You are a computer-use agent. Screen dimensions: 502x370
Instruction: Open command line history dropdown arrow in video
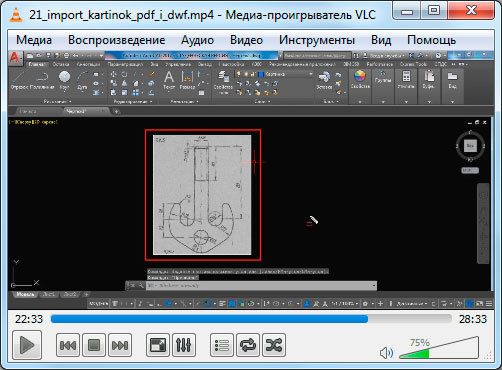[373, 286]
